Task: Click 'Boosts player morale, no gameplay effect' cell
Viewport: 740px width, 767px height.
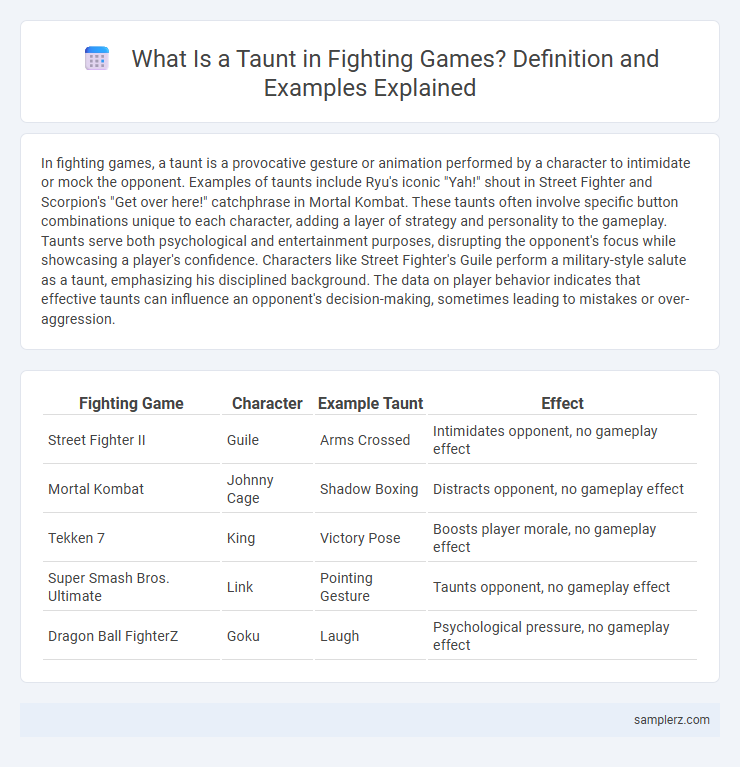Action: pos(562,538)
